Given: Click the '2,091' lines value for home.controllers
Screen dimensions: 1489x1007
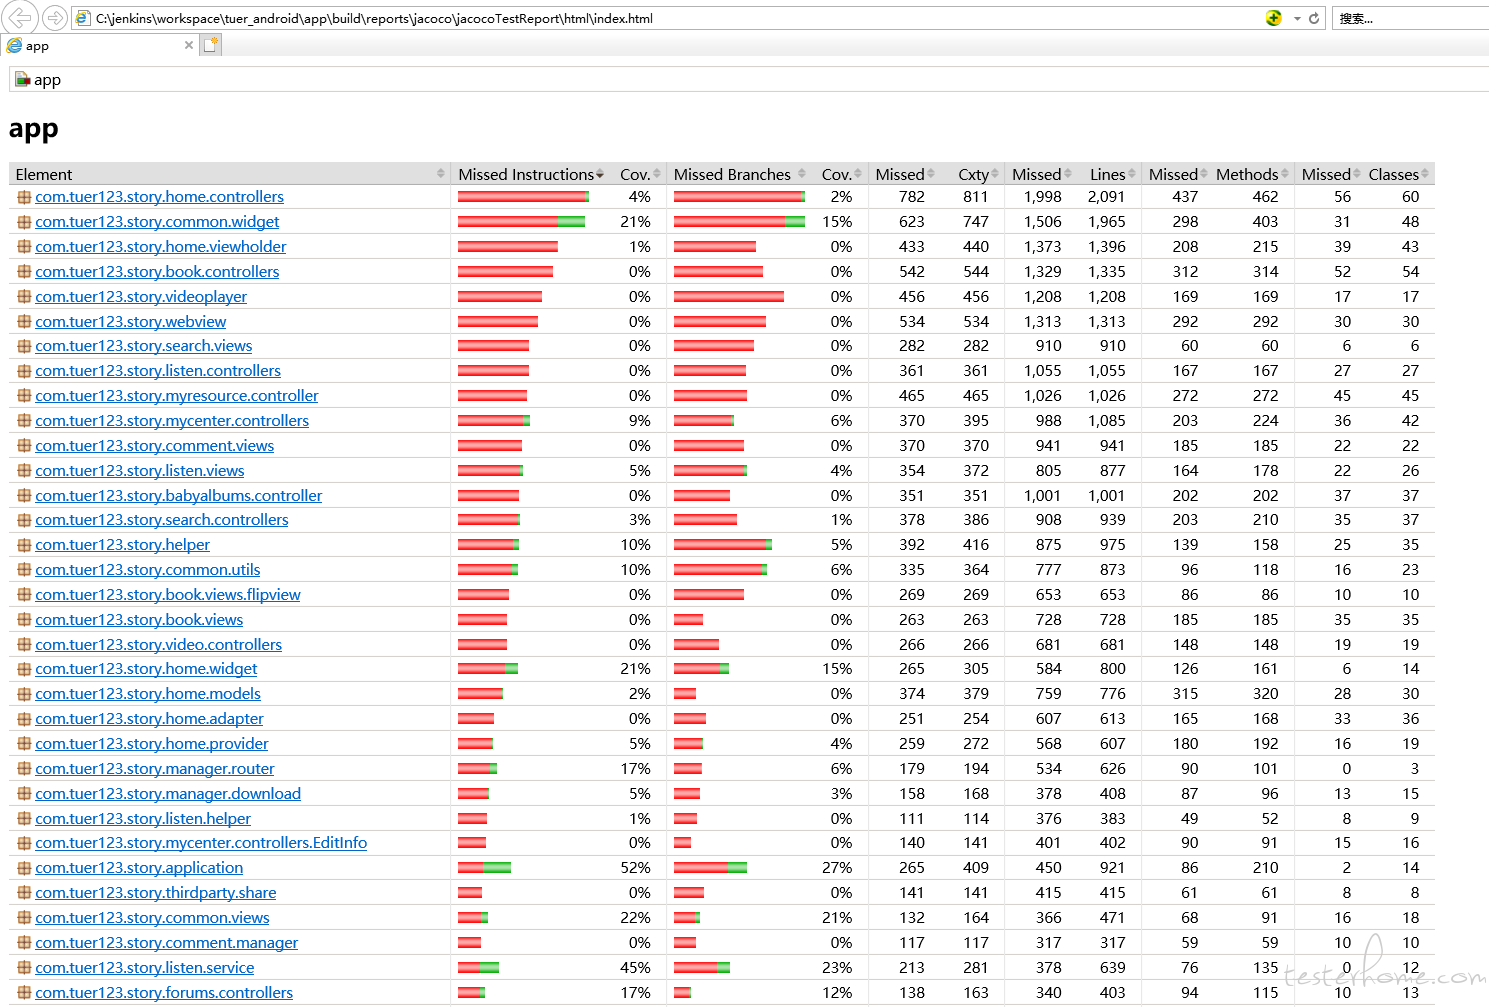Looking at the screenshot, I should [1106, 197].
